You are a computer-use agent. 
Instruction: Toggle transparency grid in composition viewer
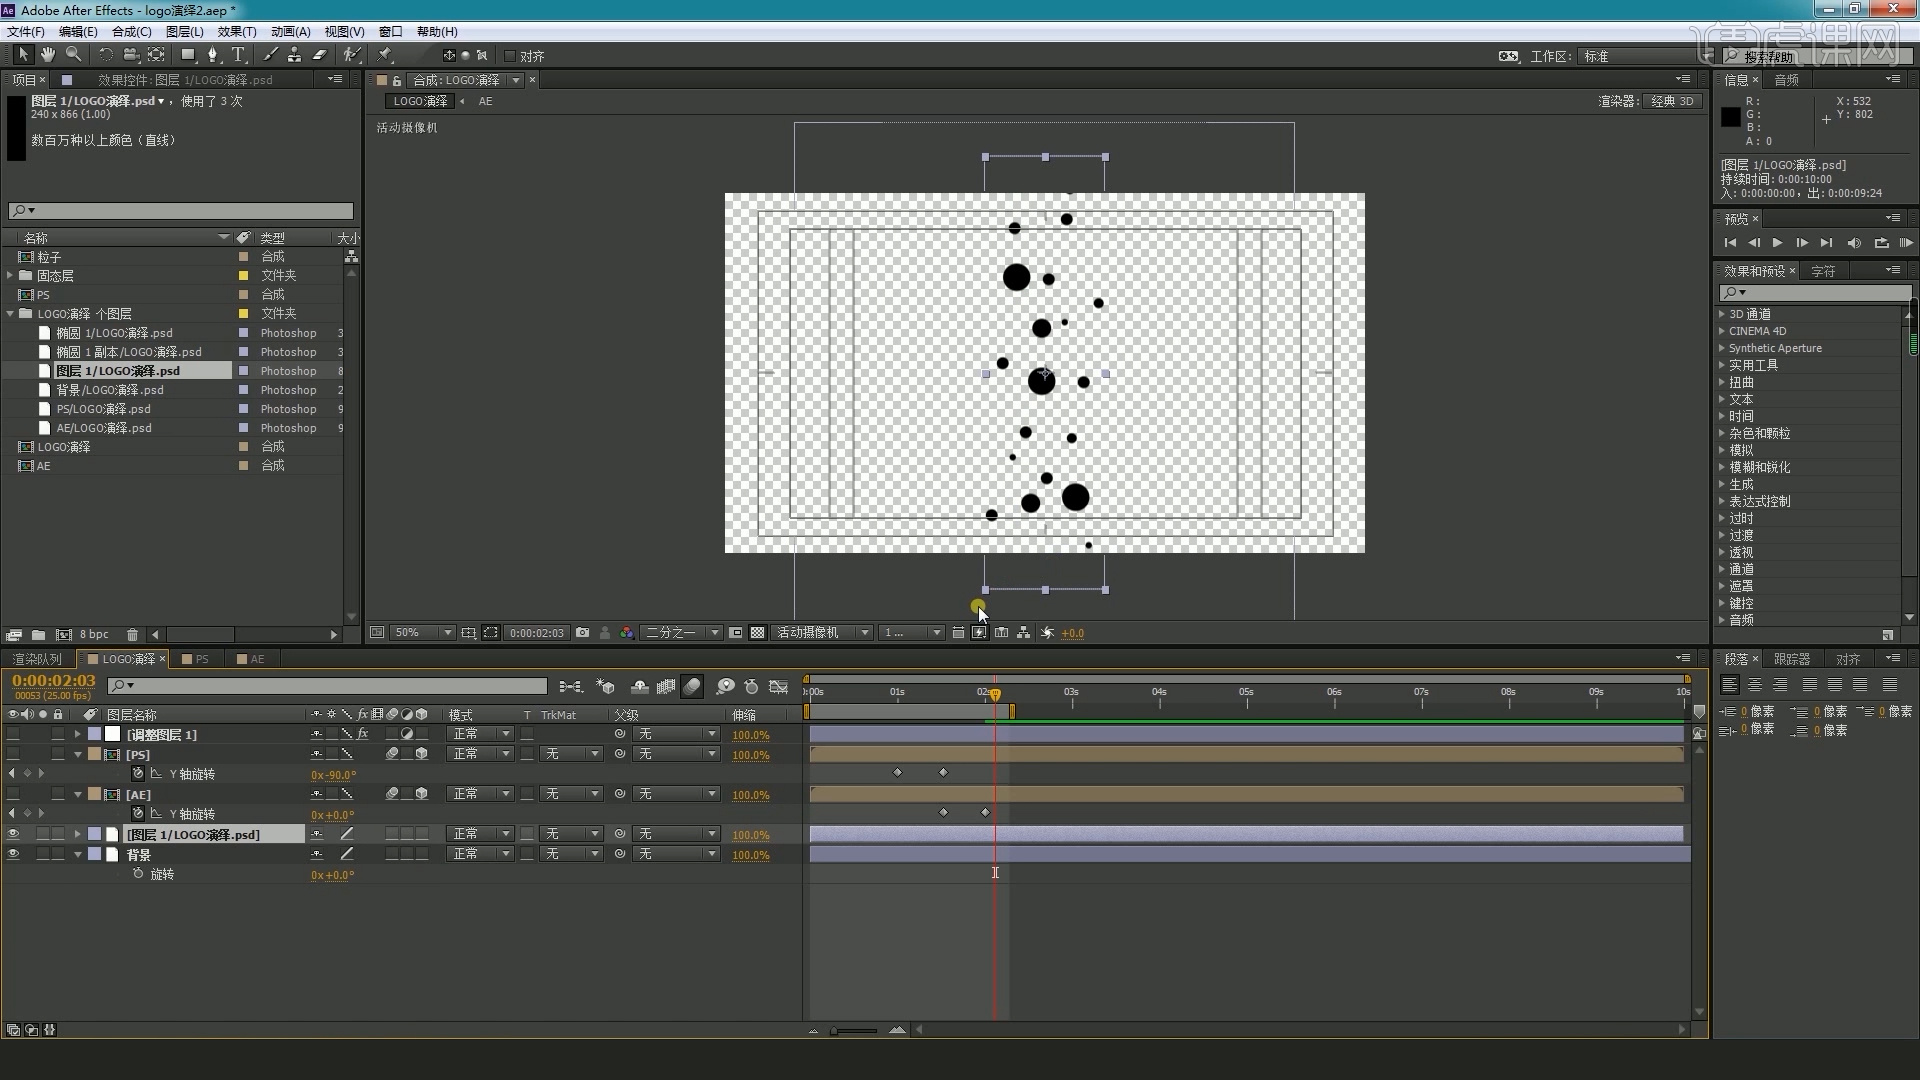pyautogui.click(x=758, y=633)
